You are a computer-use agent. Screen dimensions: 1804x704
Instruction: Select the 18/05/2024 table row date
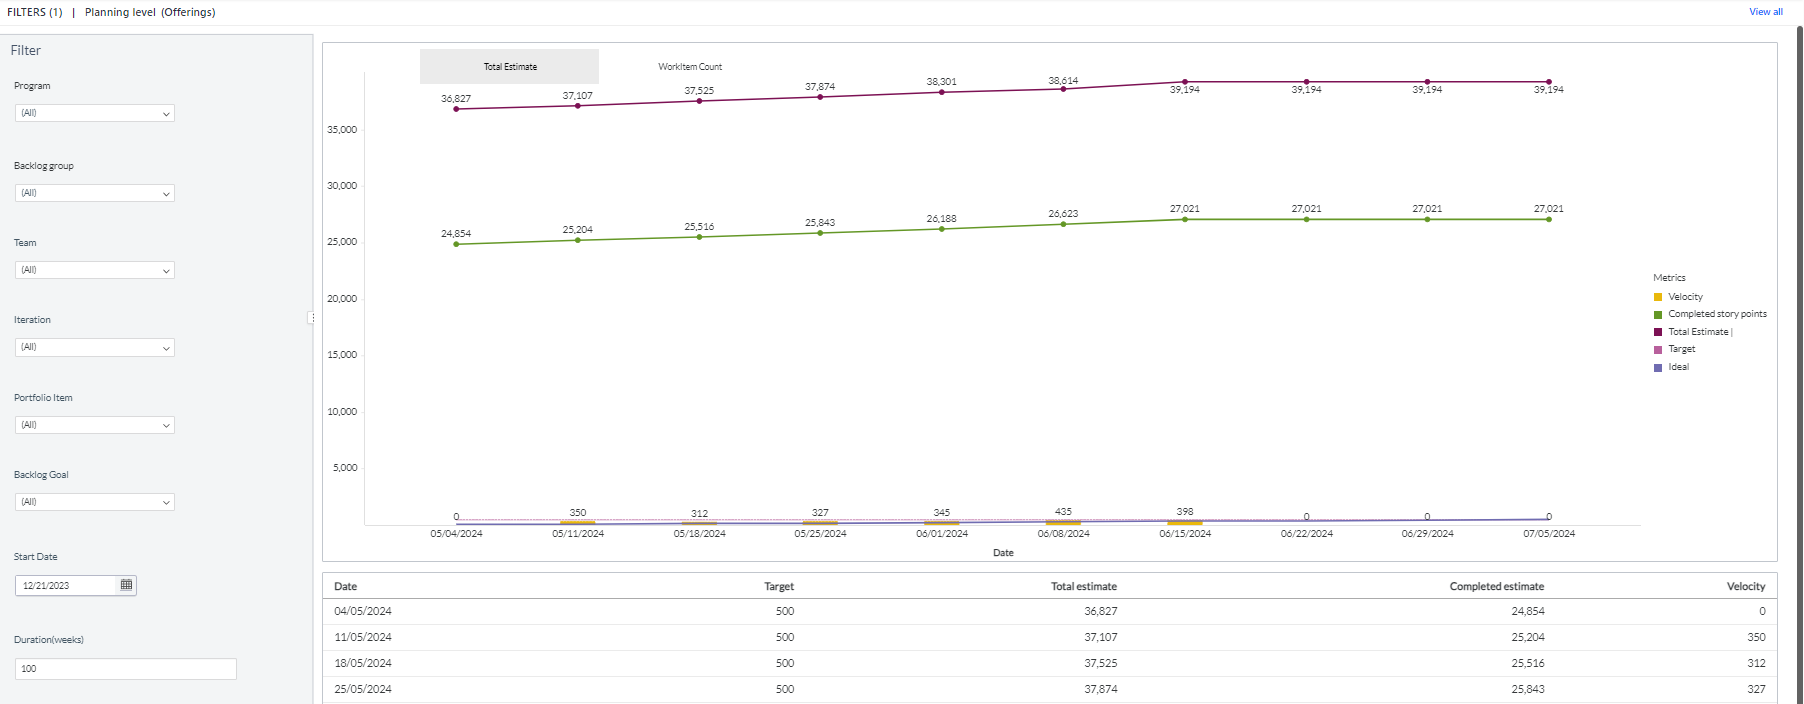coord(363,663)
